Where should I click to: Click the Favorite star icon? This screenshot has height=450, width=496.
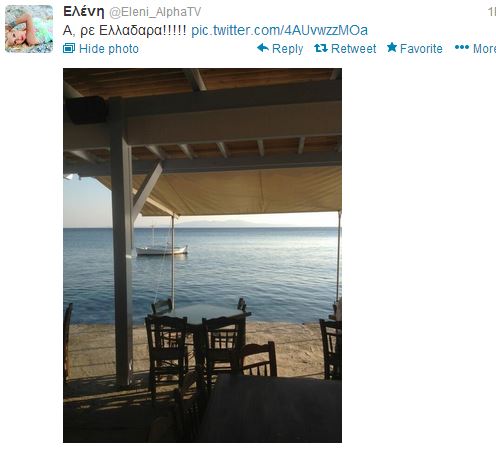click(x=392, y=48)
